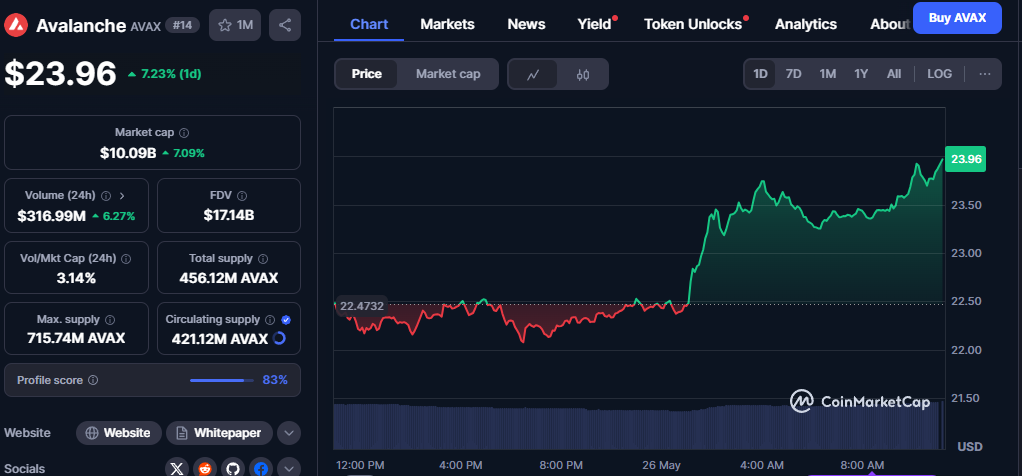Click the Circulating supply info icon
Screen dimensions: 1022x476
[270, 320]
